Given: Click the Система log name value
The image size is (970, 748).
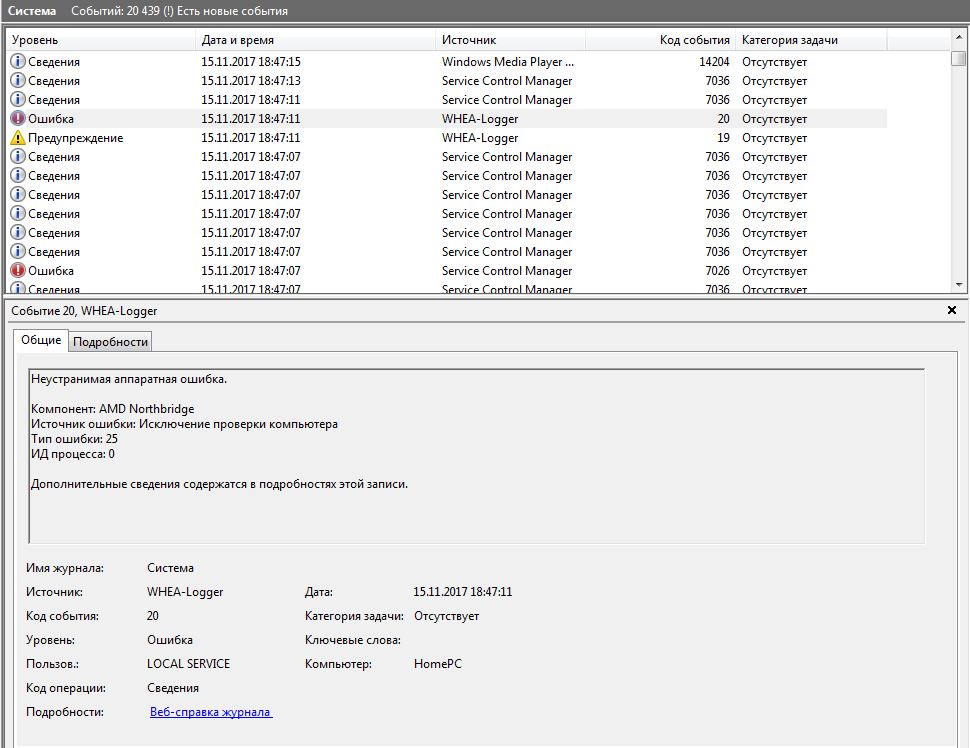Looking at the screenshot, I should tap(170, 568).
